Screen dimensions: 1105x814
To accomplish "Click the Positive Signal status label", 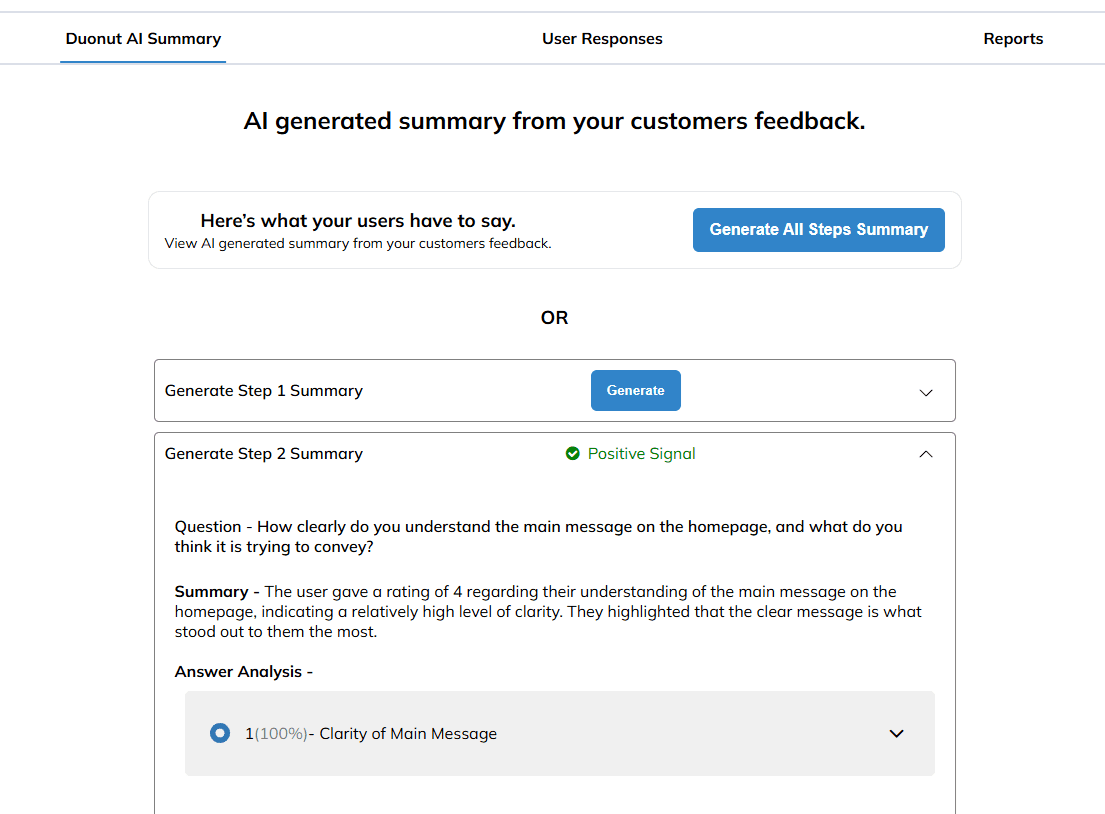I will [x=641, y=454].
